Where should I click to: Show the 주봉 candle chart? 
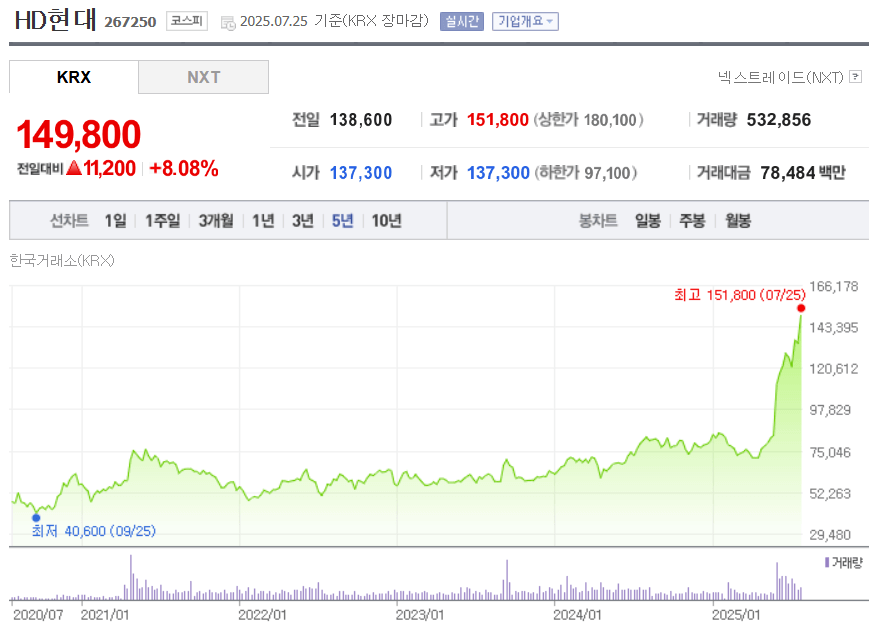click(692, 220)
